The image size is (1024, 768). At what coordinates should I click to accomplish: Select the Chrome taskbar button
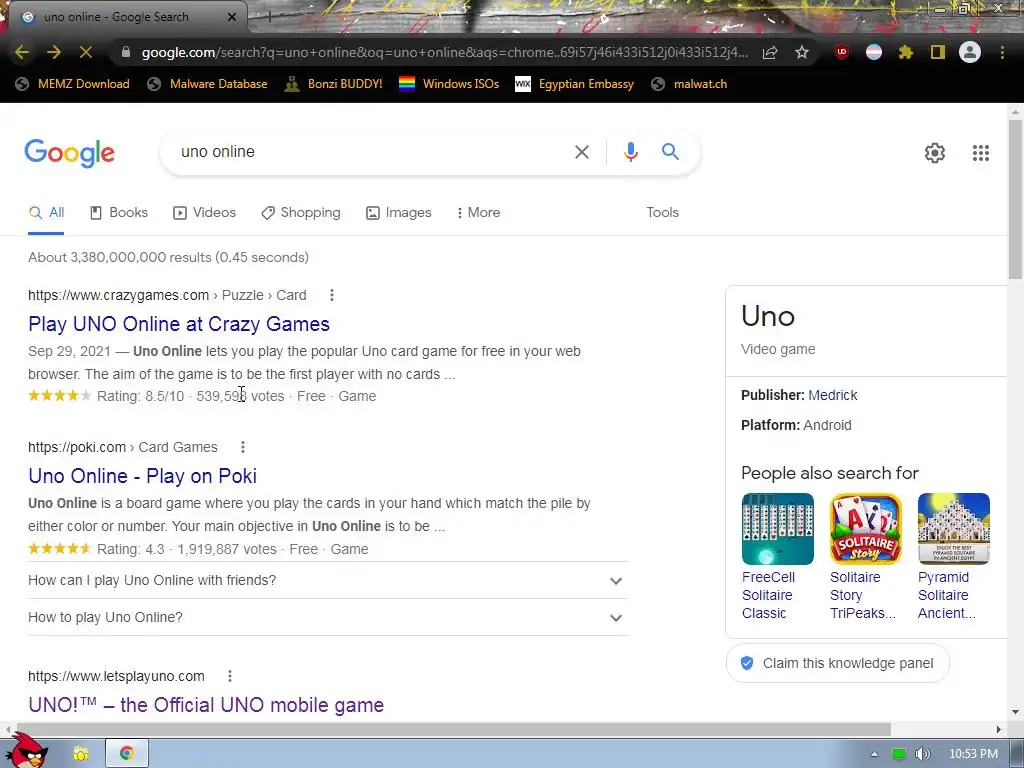127,754
